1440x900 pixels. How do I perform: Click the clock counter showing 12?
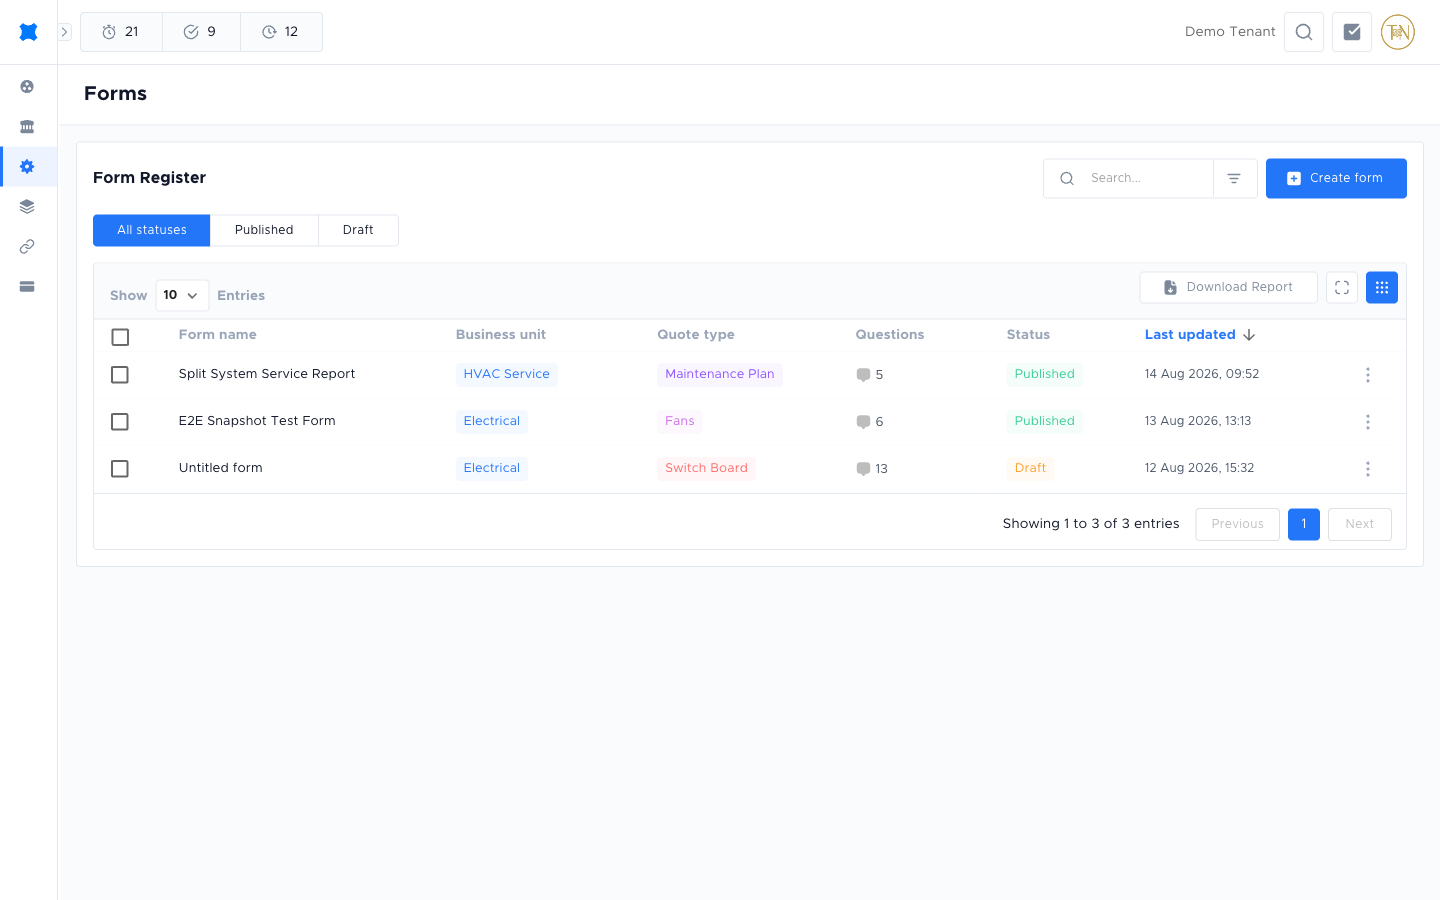click(281, 32)
